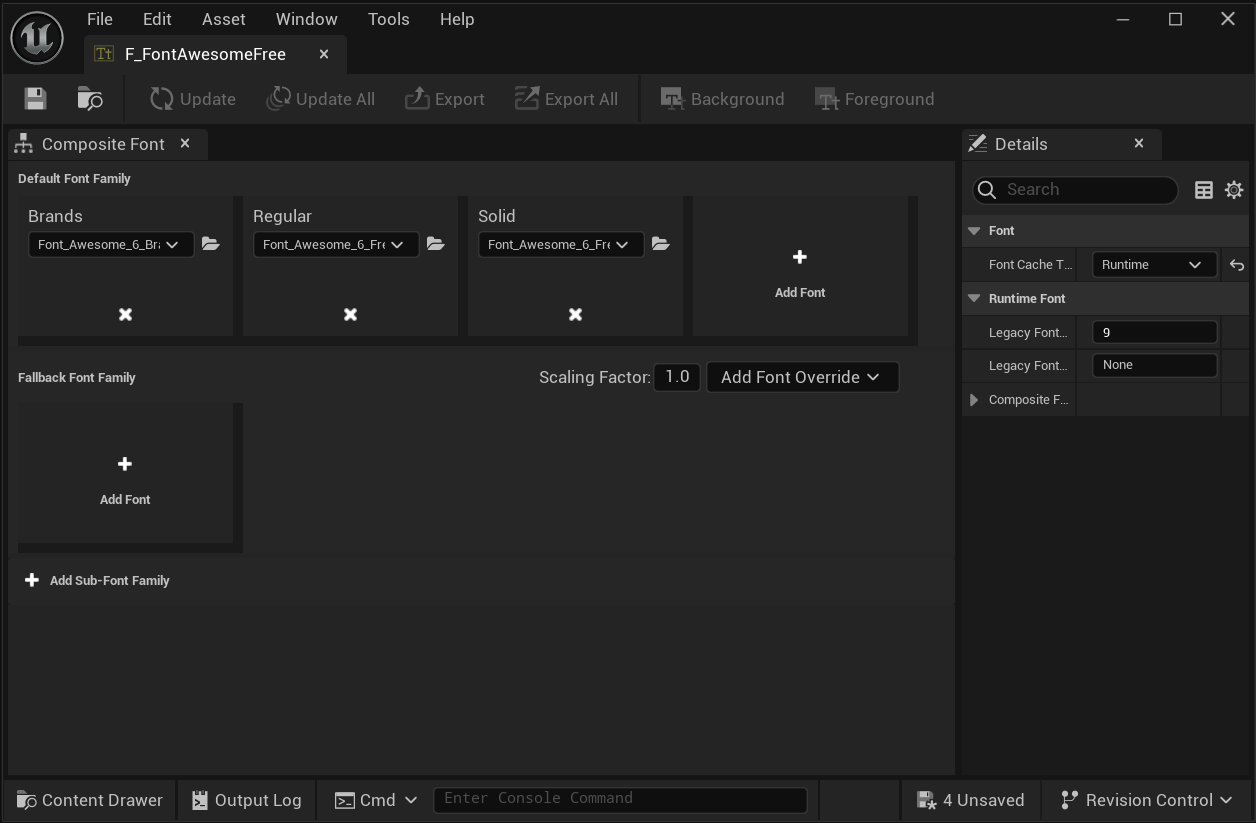The width and height of the screenshot is (1256, 823).
Task: Click the Save asset floppy disk icon
Action: click(35, 98)
